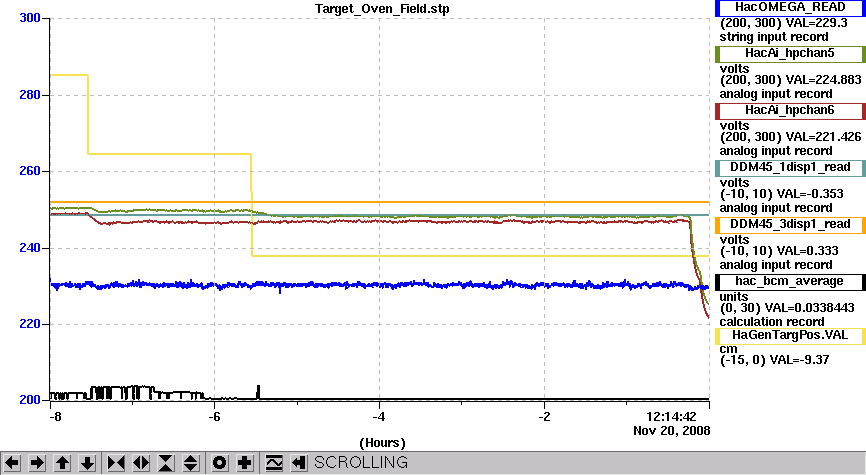The image size is (866, 475).
Task: Click the Nov 20, 2008 date label
Action: click(x=672, y=431)
